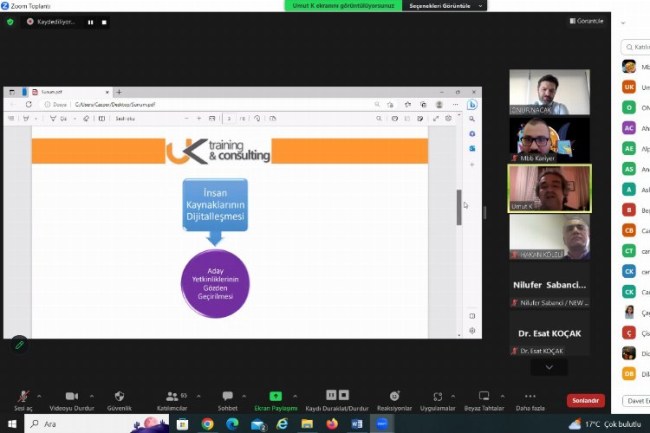Select Hakan Kolcu's video thumbnail
This screenshot has height=433, width=650.
(x=549, y=238)
